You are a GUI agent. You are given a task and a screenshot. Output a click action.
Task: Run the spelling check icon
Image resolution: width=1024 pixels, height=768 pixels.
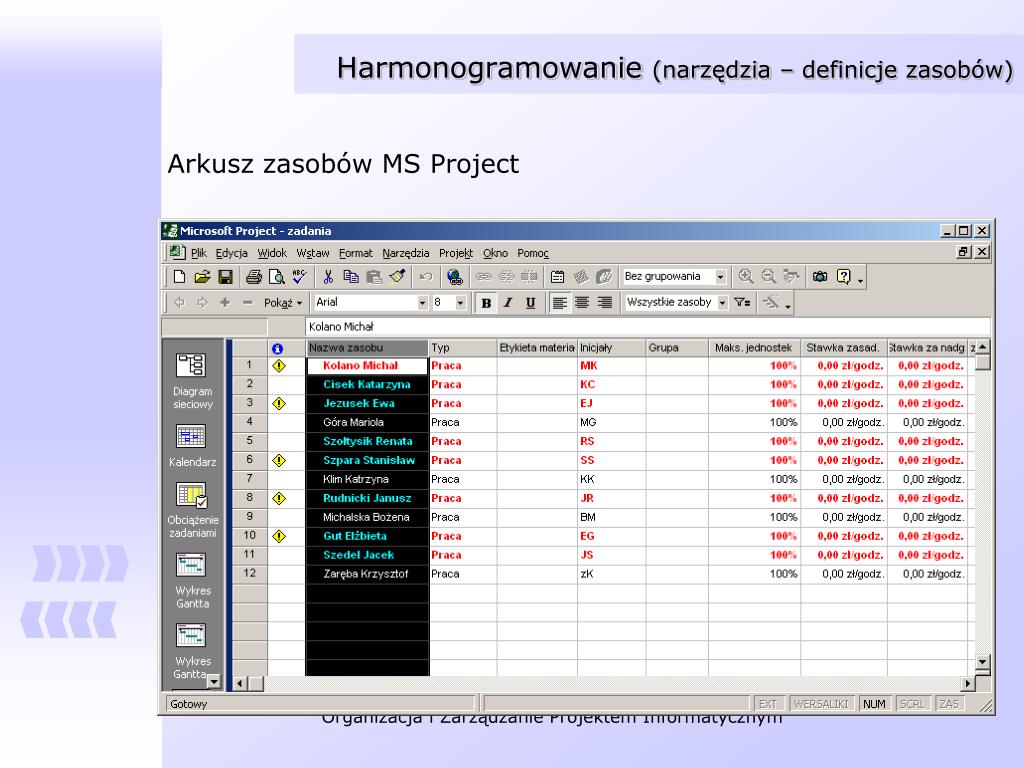pos(299,277)
